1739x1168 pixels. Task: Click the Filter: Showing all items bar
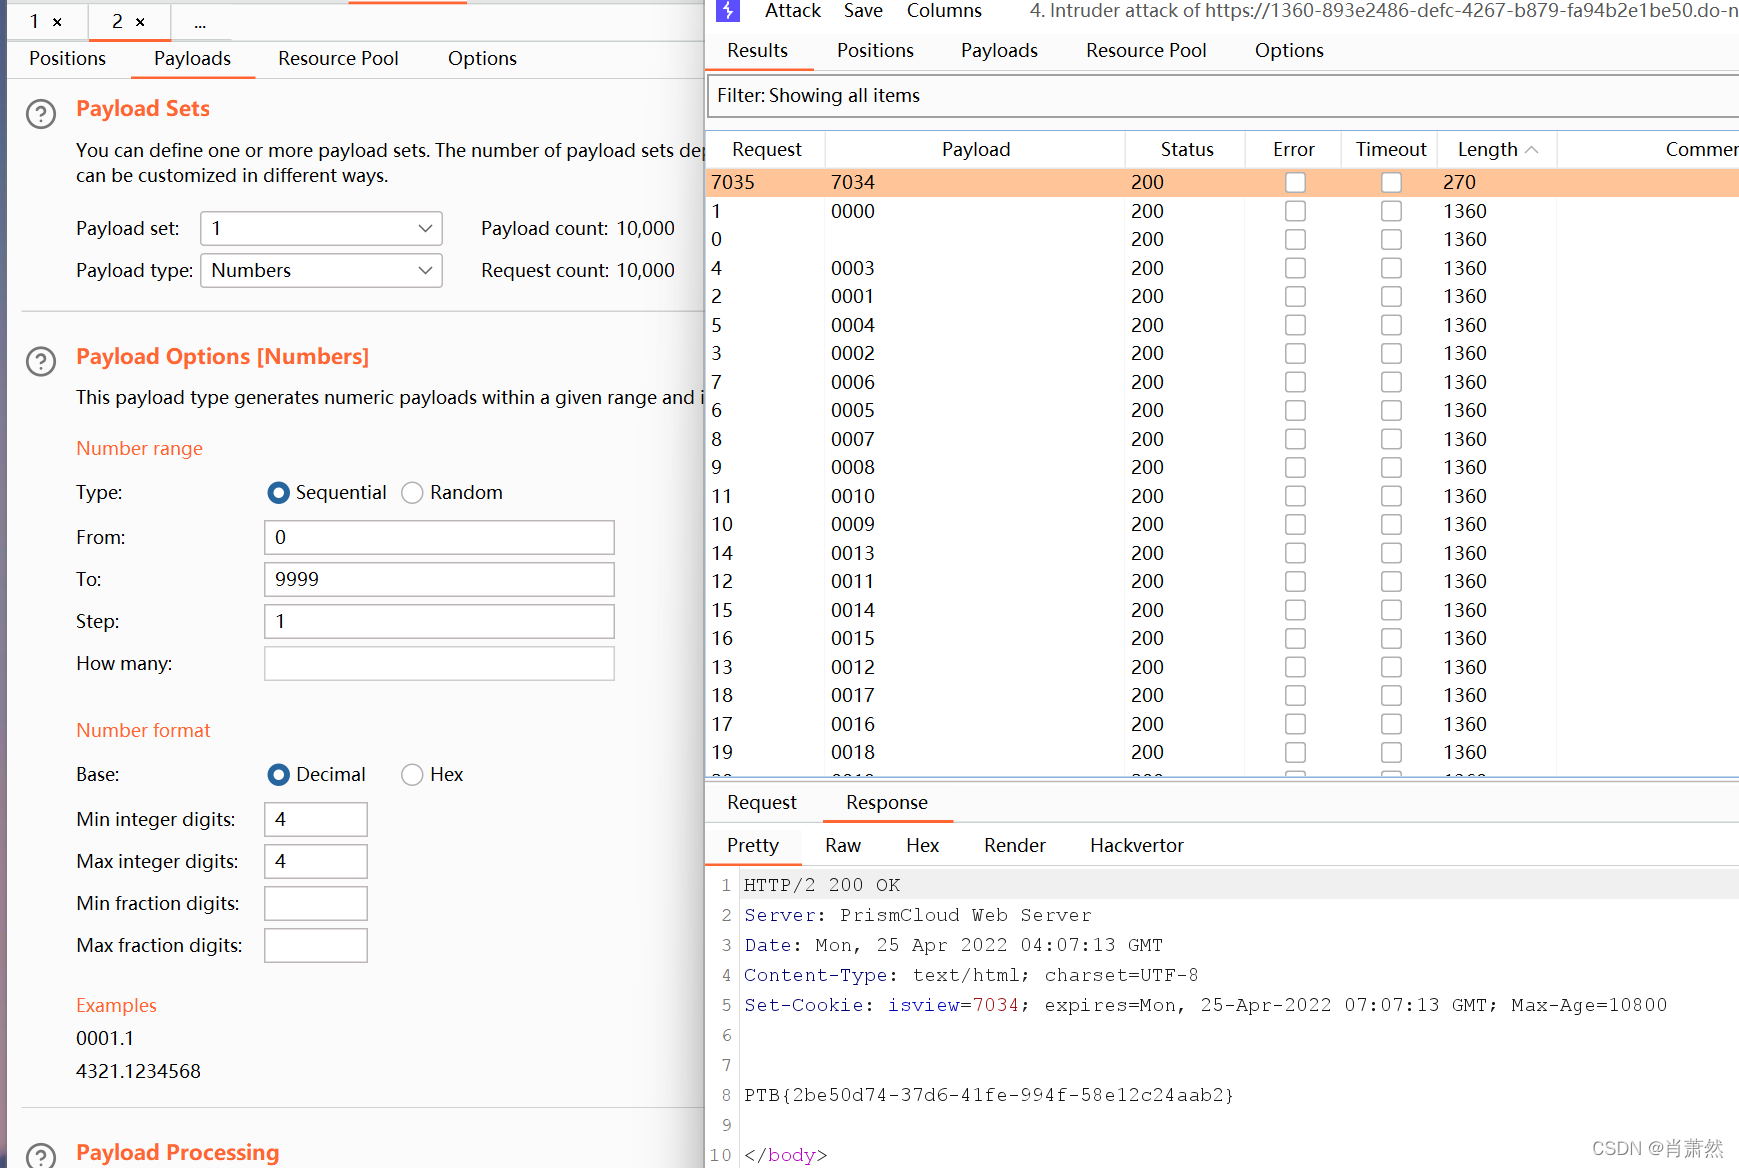pyautogui.click(x=1224, y=96)
